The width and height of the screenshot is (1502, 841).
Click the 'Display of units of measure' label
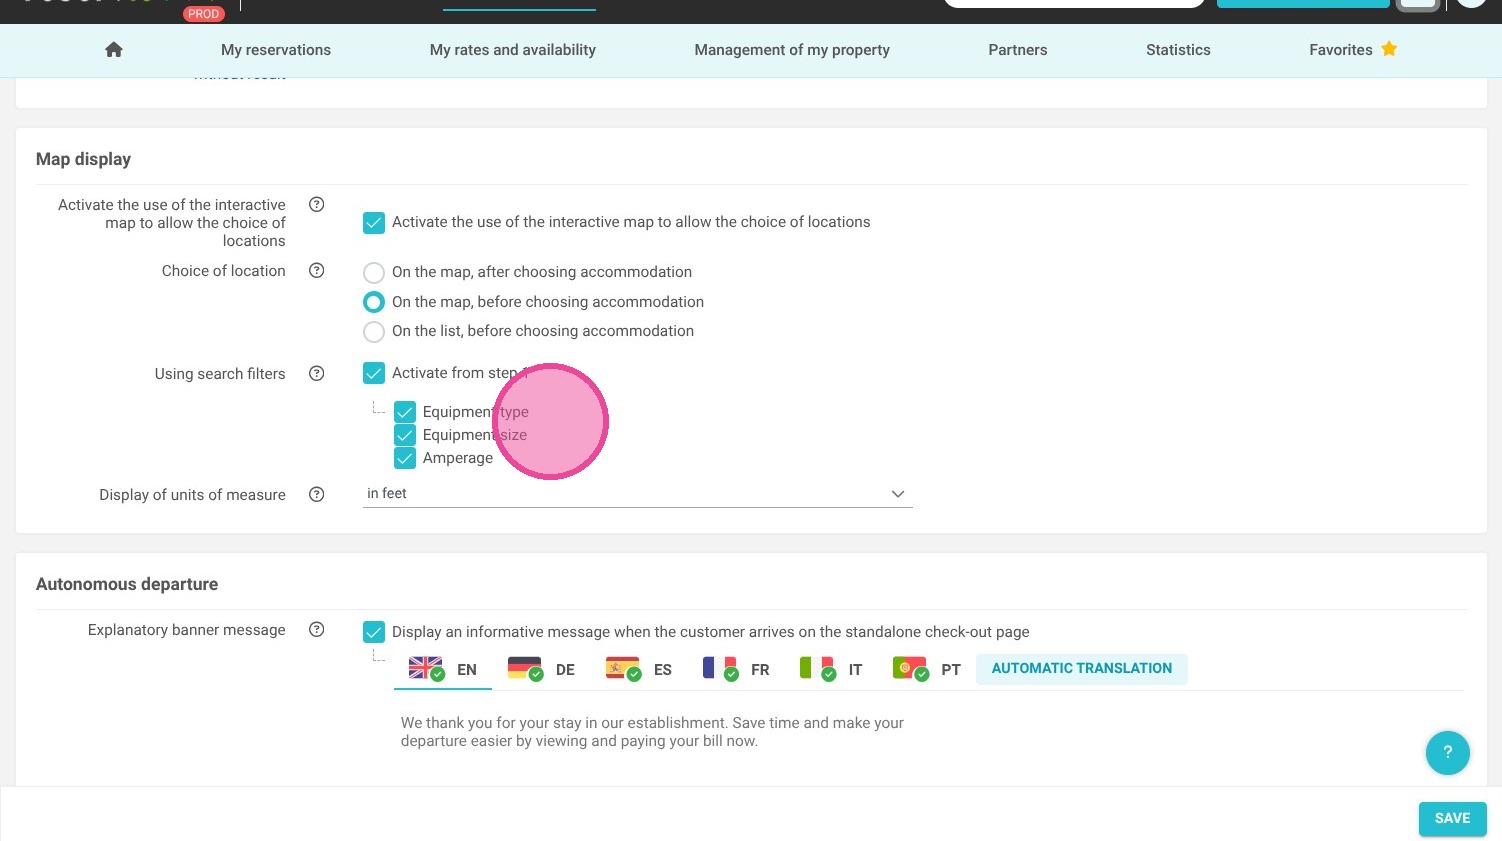pyautogui.click(x=192, y=495)
